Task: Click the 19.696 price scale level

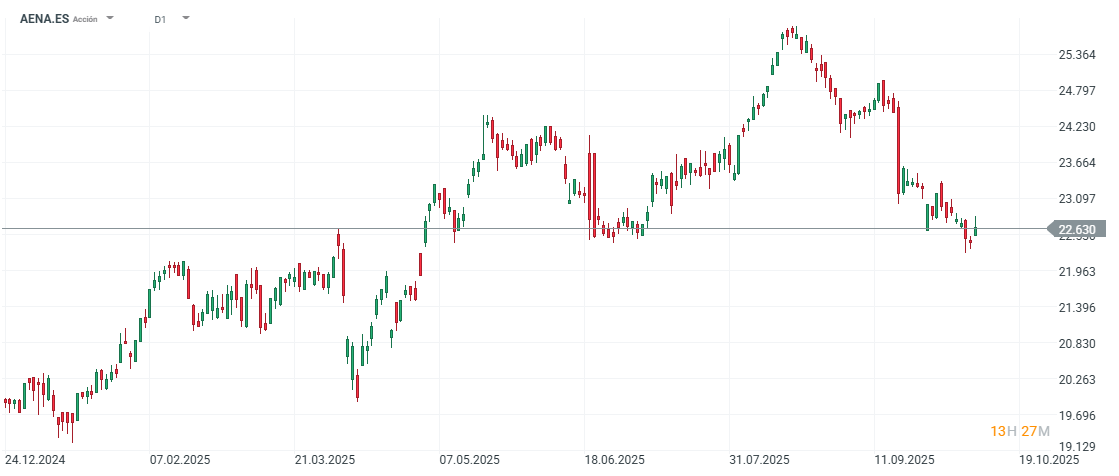Action: click(x=1076, y=415)
